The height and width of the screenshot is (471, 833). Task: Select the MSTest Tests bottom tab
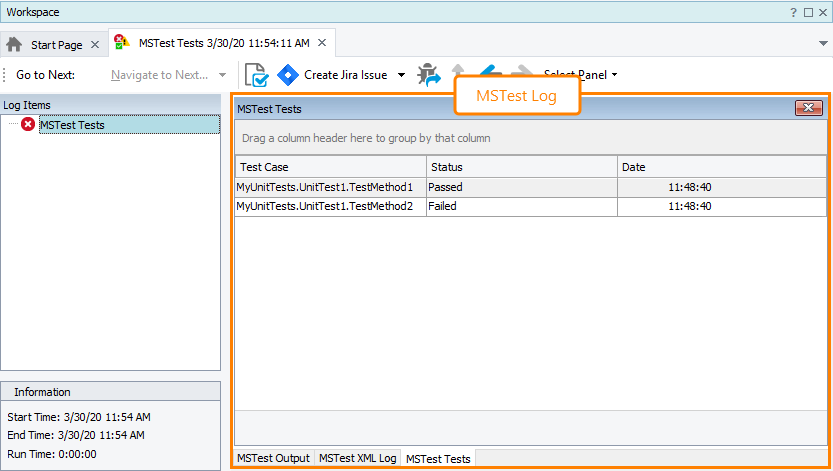[x=437, y=458]
